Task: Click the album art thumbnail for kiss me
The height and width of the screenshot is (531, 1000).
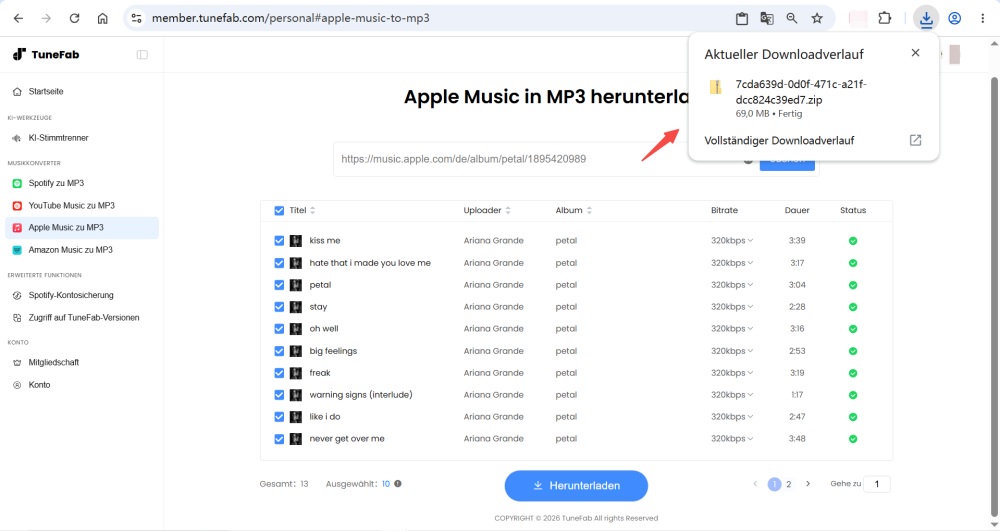Action: point(296,241)
